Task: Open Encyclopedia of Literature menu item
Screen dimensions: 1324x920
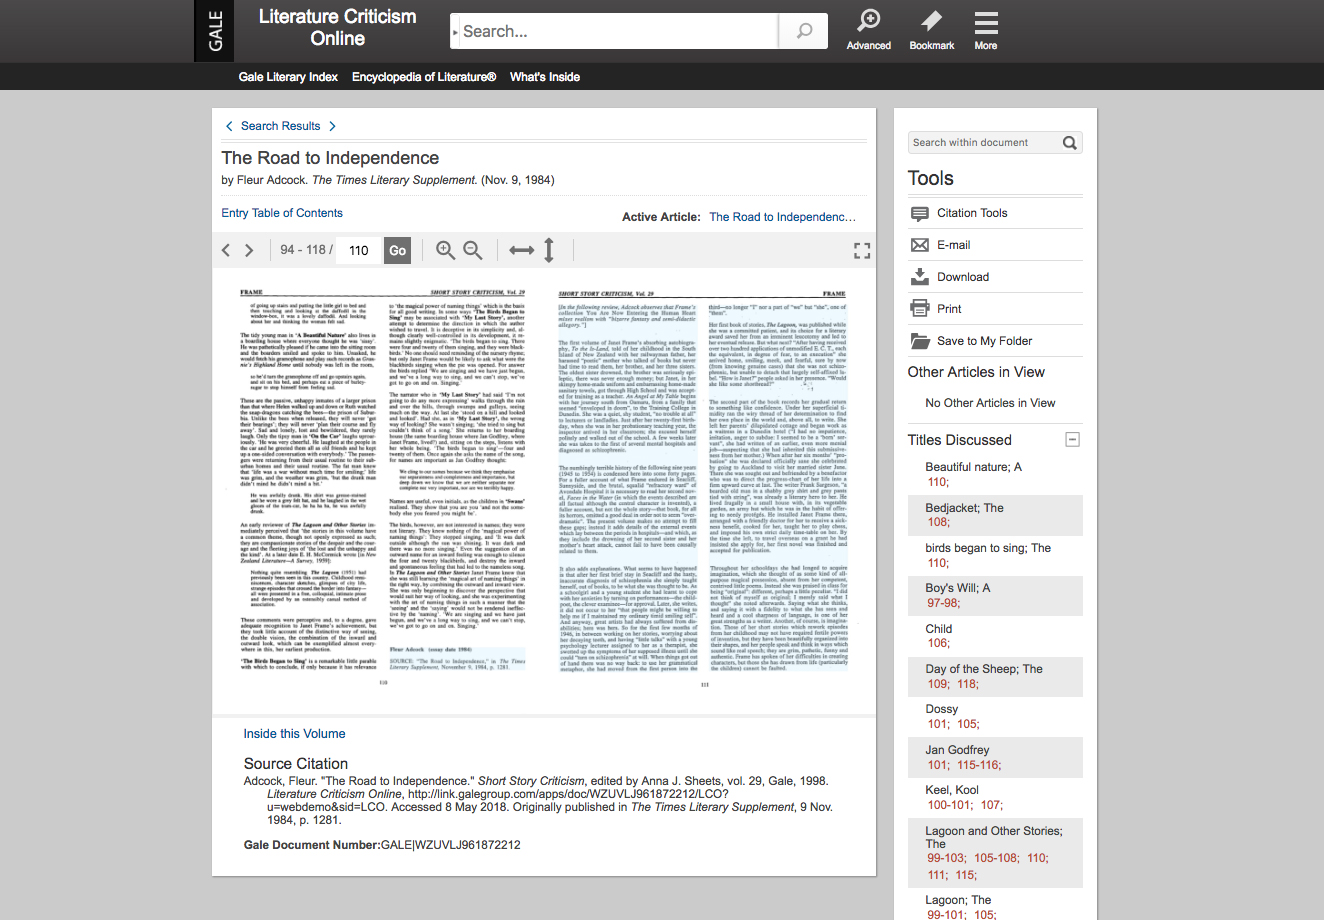Action: [x=424, y=77]
